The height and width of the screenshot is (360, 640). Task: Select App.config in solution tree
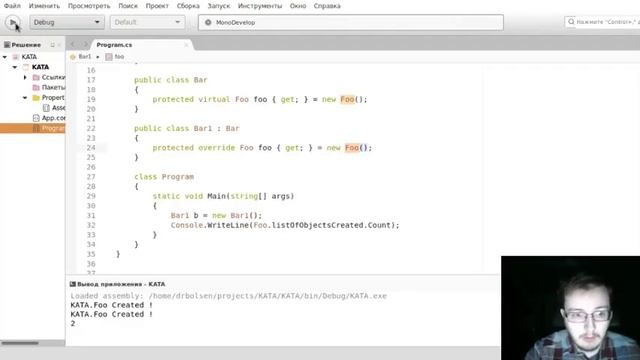[53, 118]
